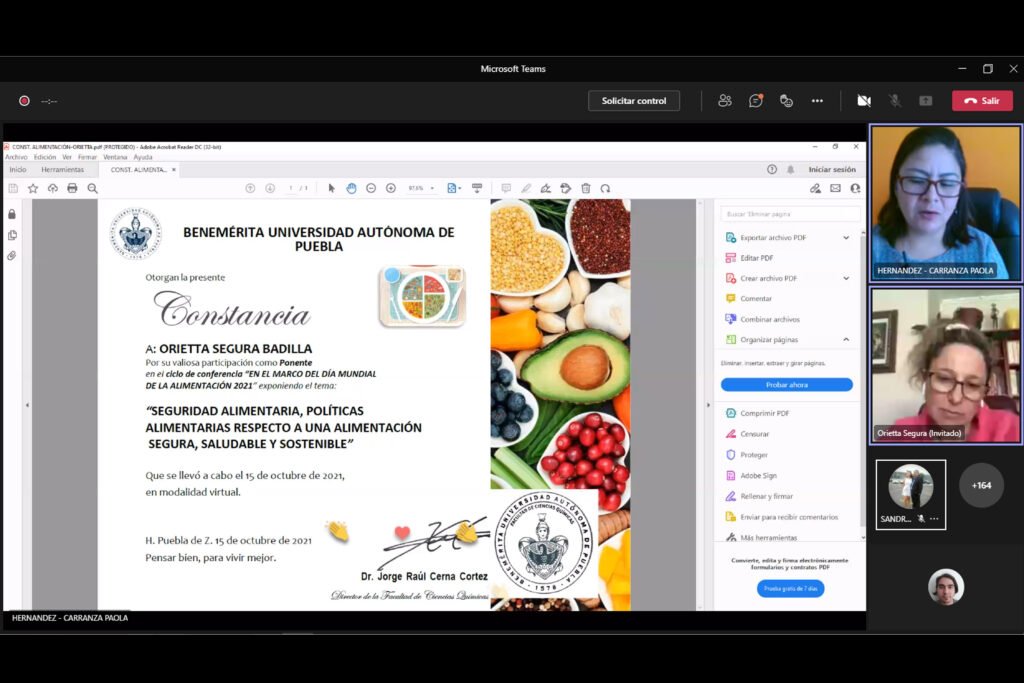Toggle screen sharing in Teams toolbar

click(926, 101)
